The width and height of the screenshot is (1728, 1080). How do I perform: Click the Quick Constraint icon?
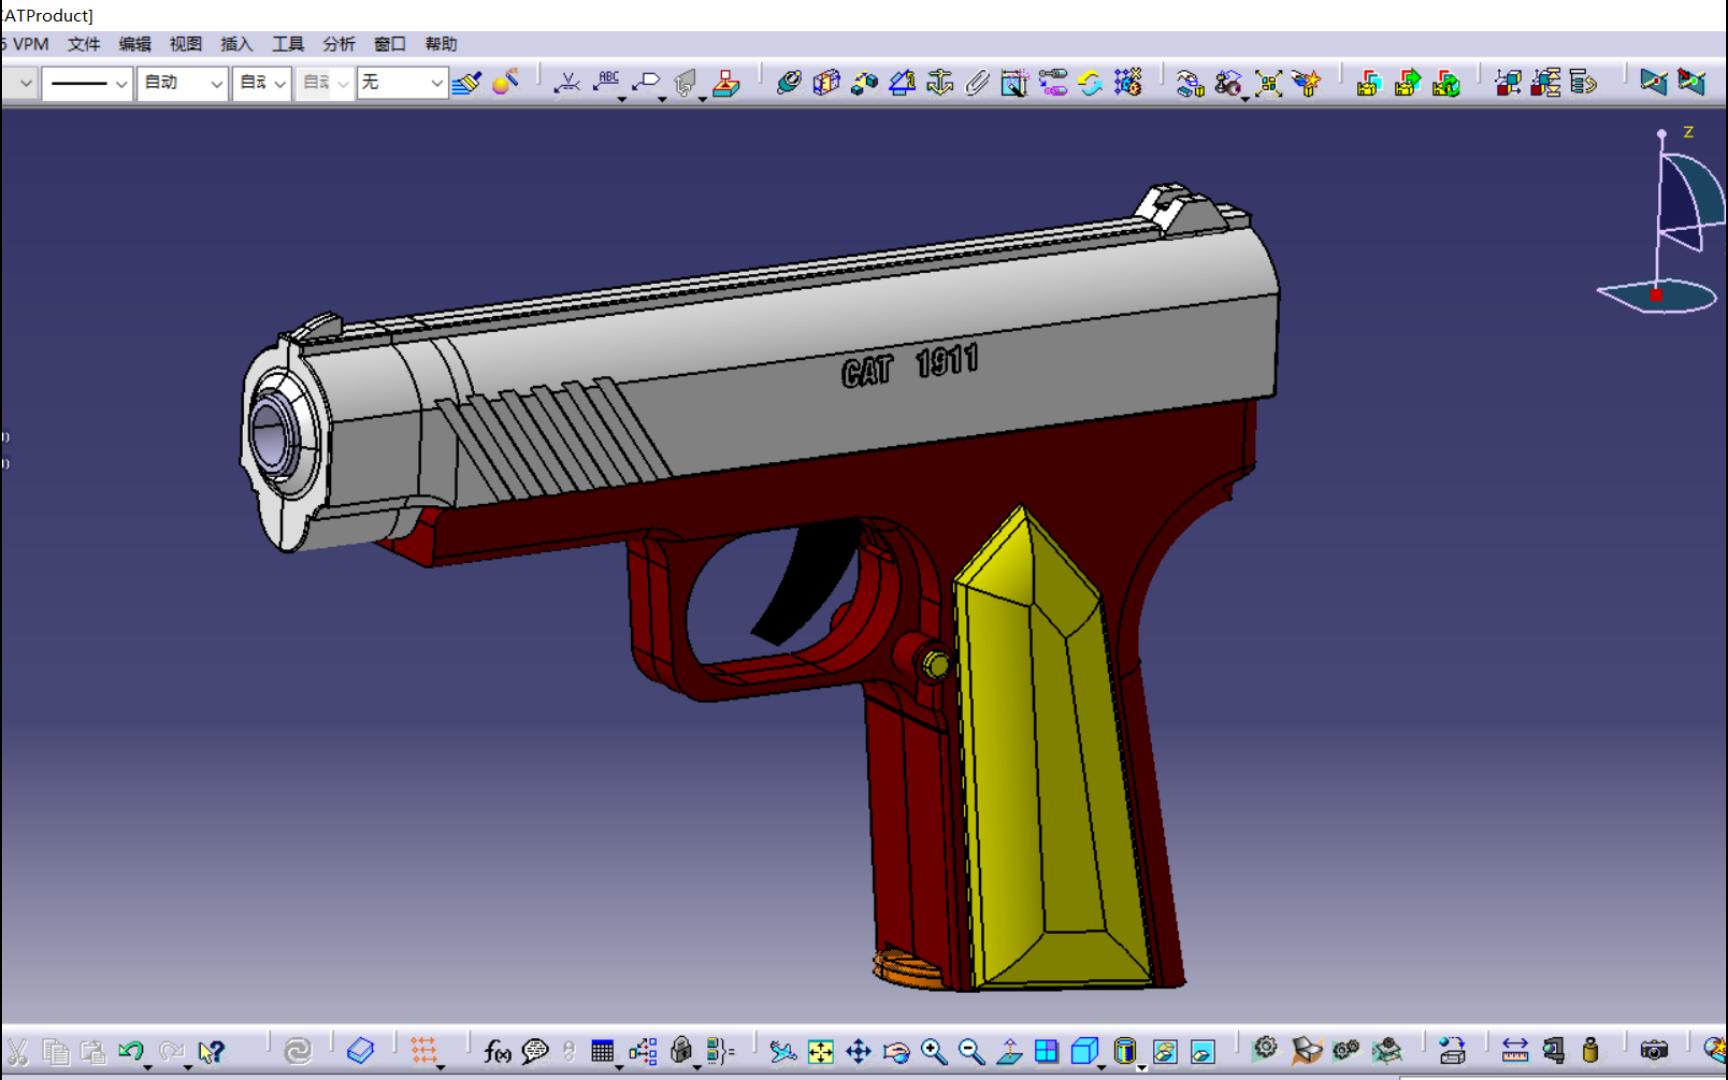(1014, 83)
